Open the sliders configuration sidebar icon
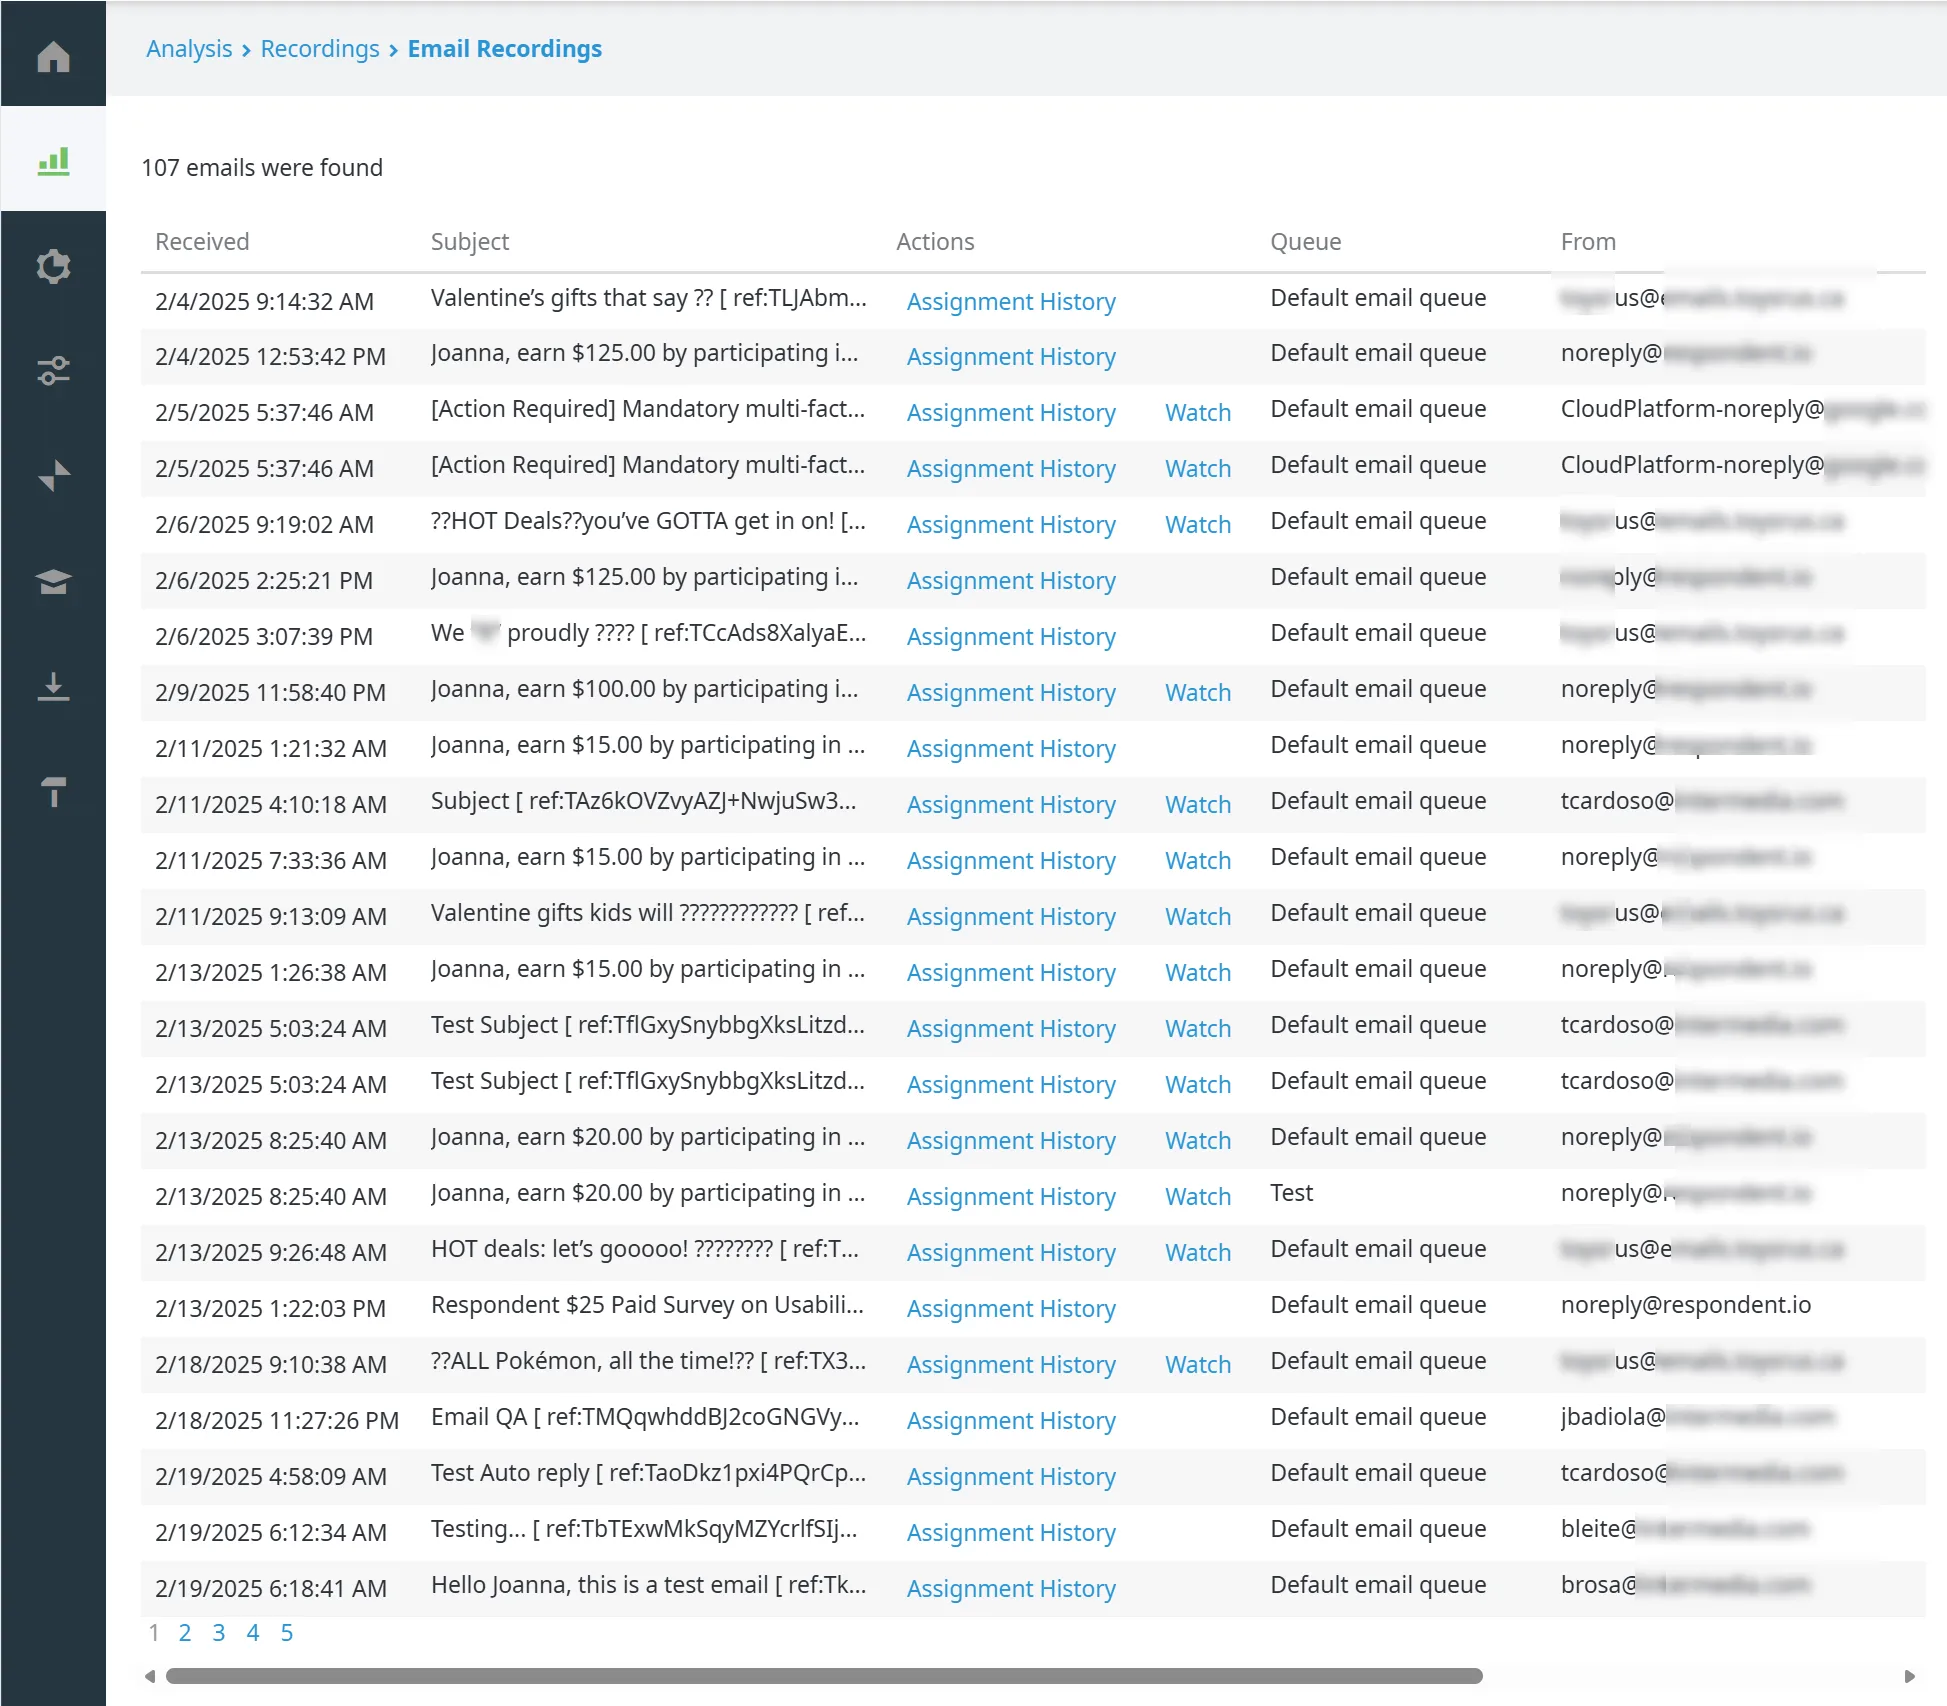Screen dimensions: 1947x1706 pos(53,371)
